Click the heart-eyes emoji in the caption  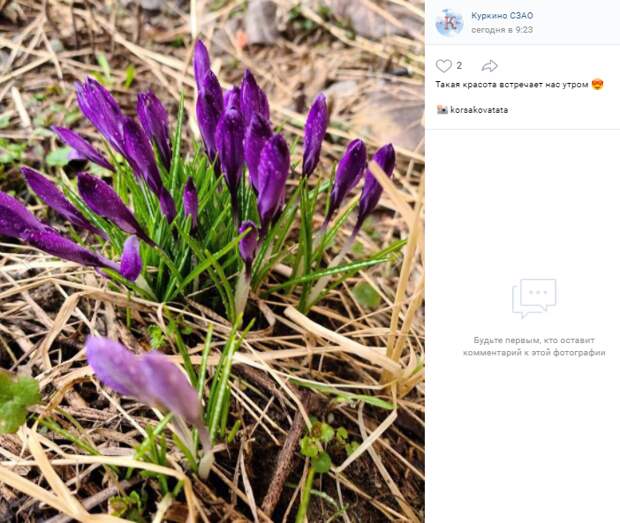click(x=597, y=84)
